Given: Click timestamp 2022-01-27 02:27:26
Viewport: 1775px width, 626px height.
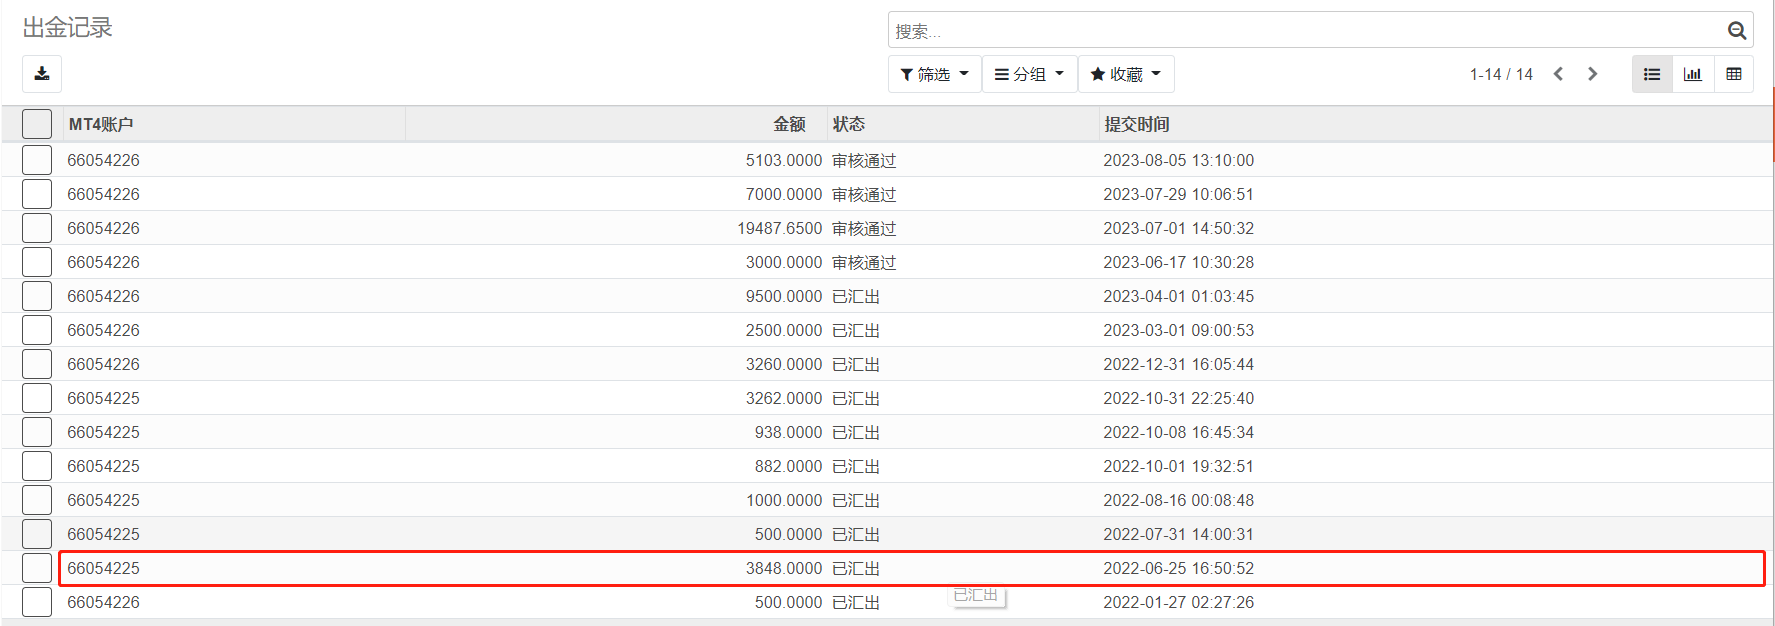Looking at the screenshot, I should (1178, 602).
